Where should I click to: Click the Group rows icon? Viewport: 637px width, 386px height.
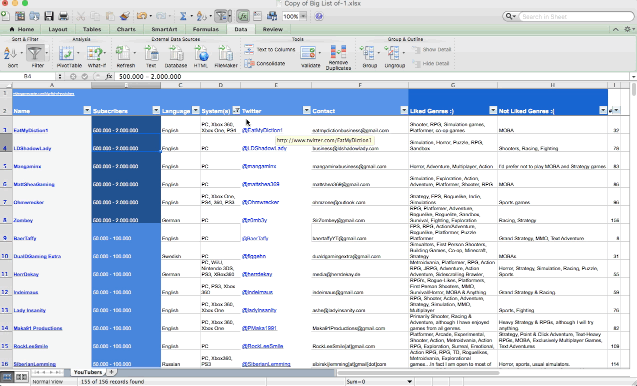(367, 53)
